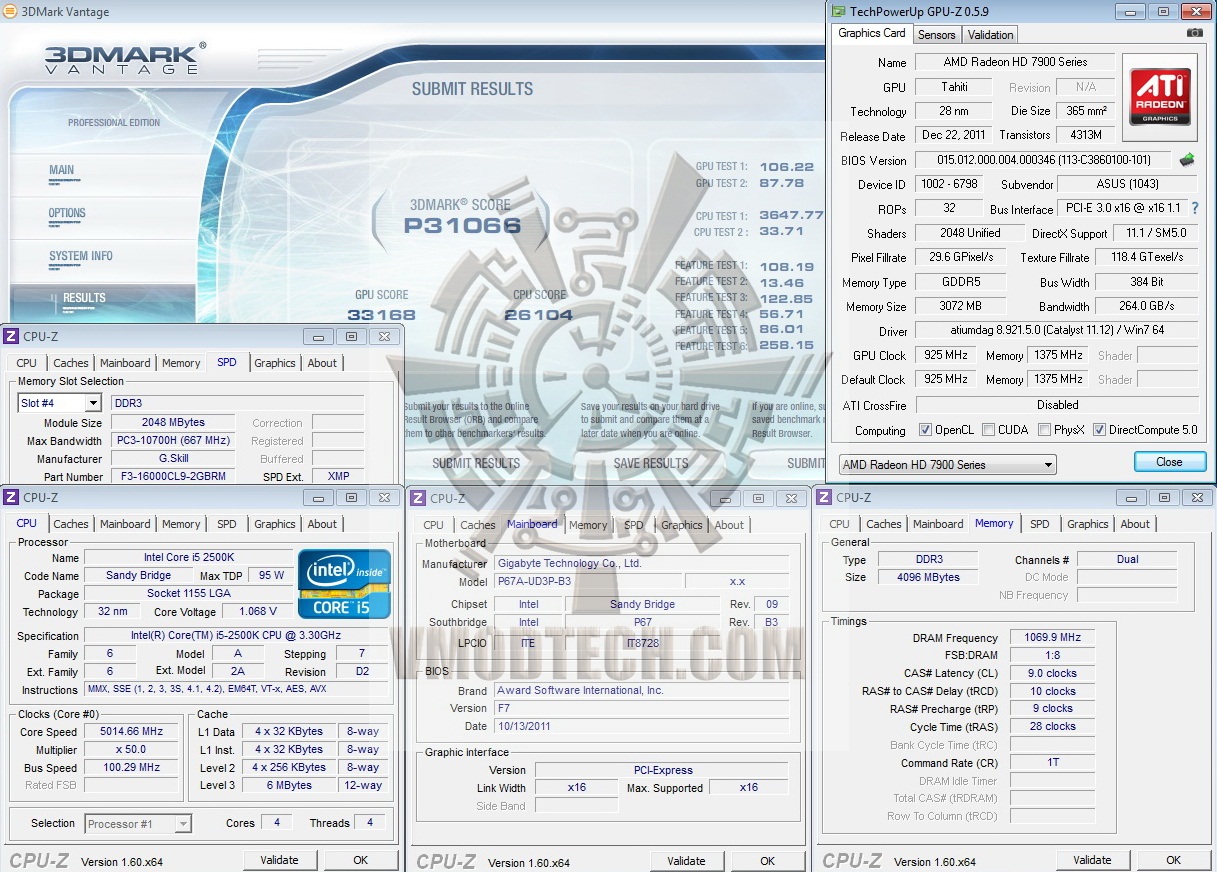Select the Graphics Card tab in GPU-Z
Viewport: 1217px width, 872px height.
click(872, 33)
